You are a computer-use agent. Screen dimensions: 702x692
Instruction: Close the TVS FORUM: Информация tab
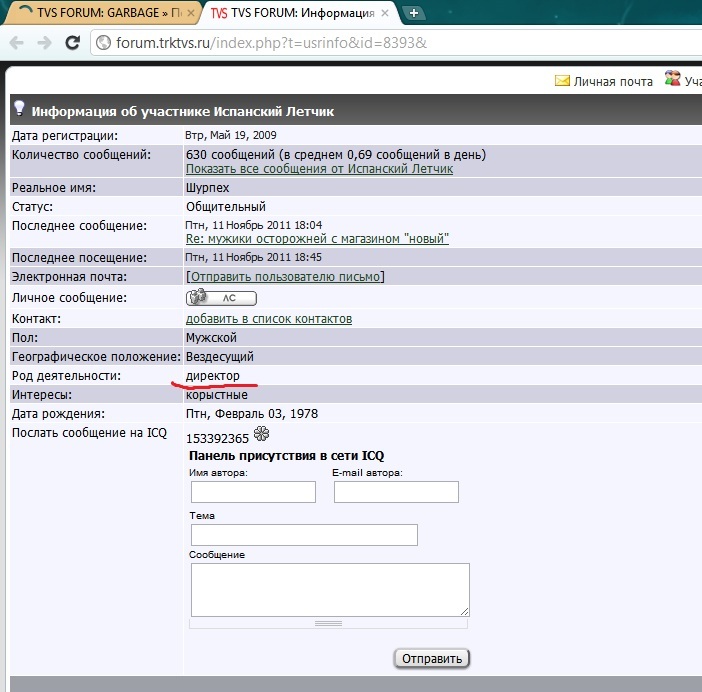pos(385,14)
